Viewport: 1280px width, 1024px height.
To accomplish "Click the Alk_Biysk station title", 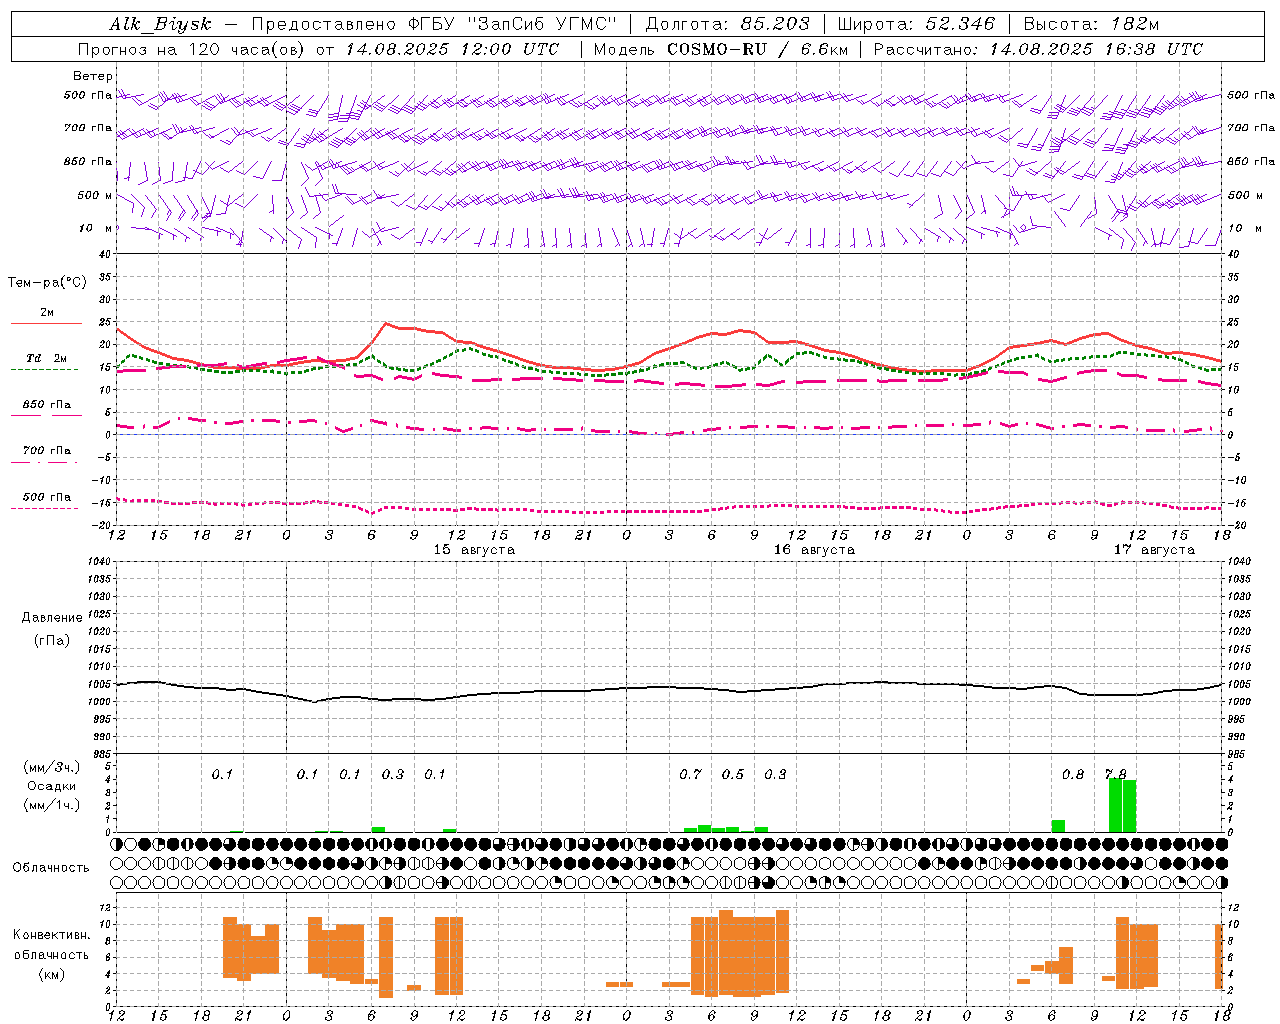I will pyautogui.click(x=161, y=24).
